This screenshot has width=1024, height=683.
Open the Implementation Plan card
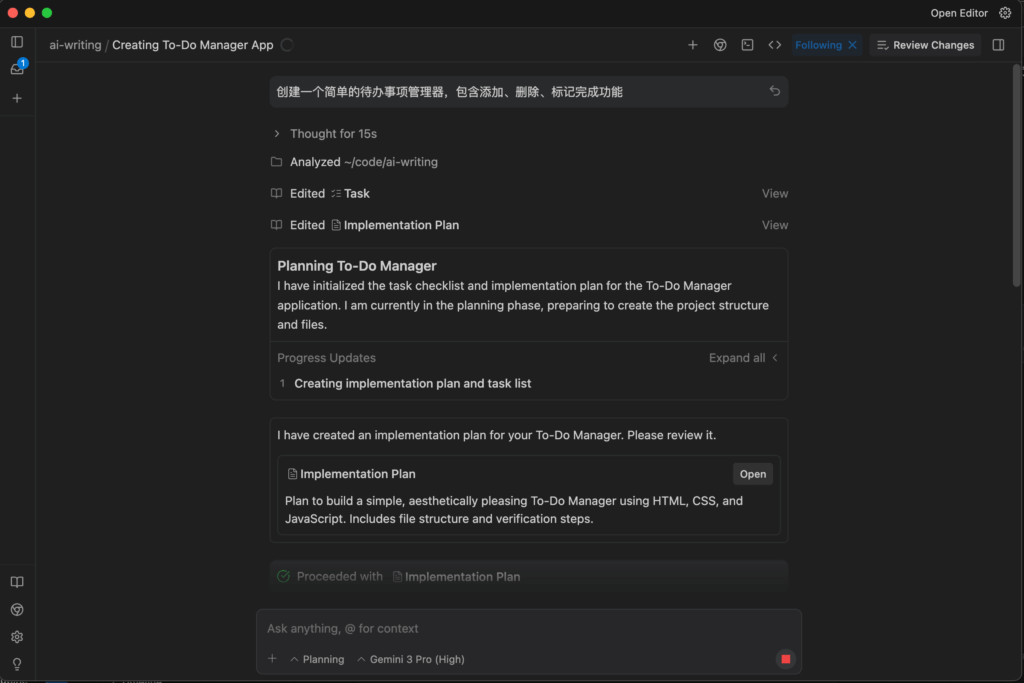coord(752,474)
